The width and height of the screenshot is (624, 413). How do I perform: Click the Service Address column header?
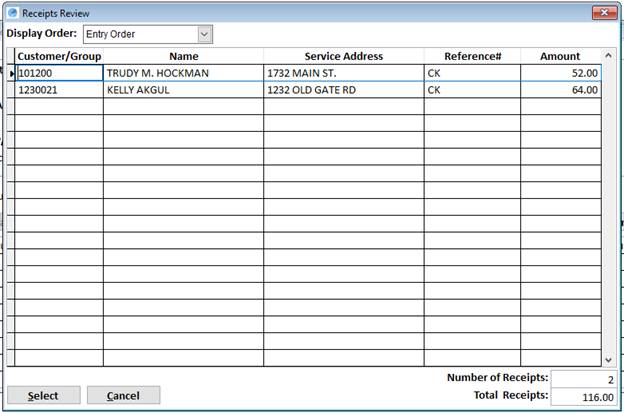click(343, 56)
